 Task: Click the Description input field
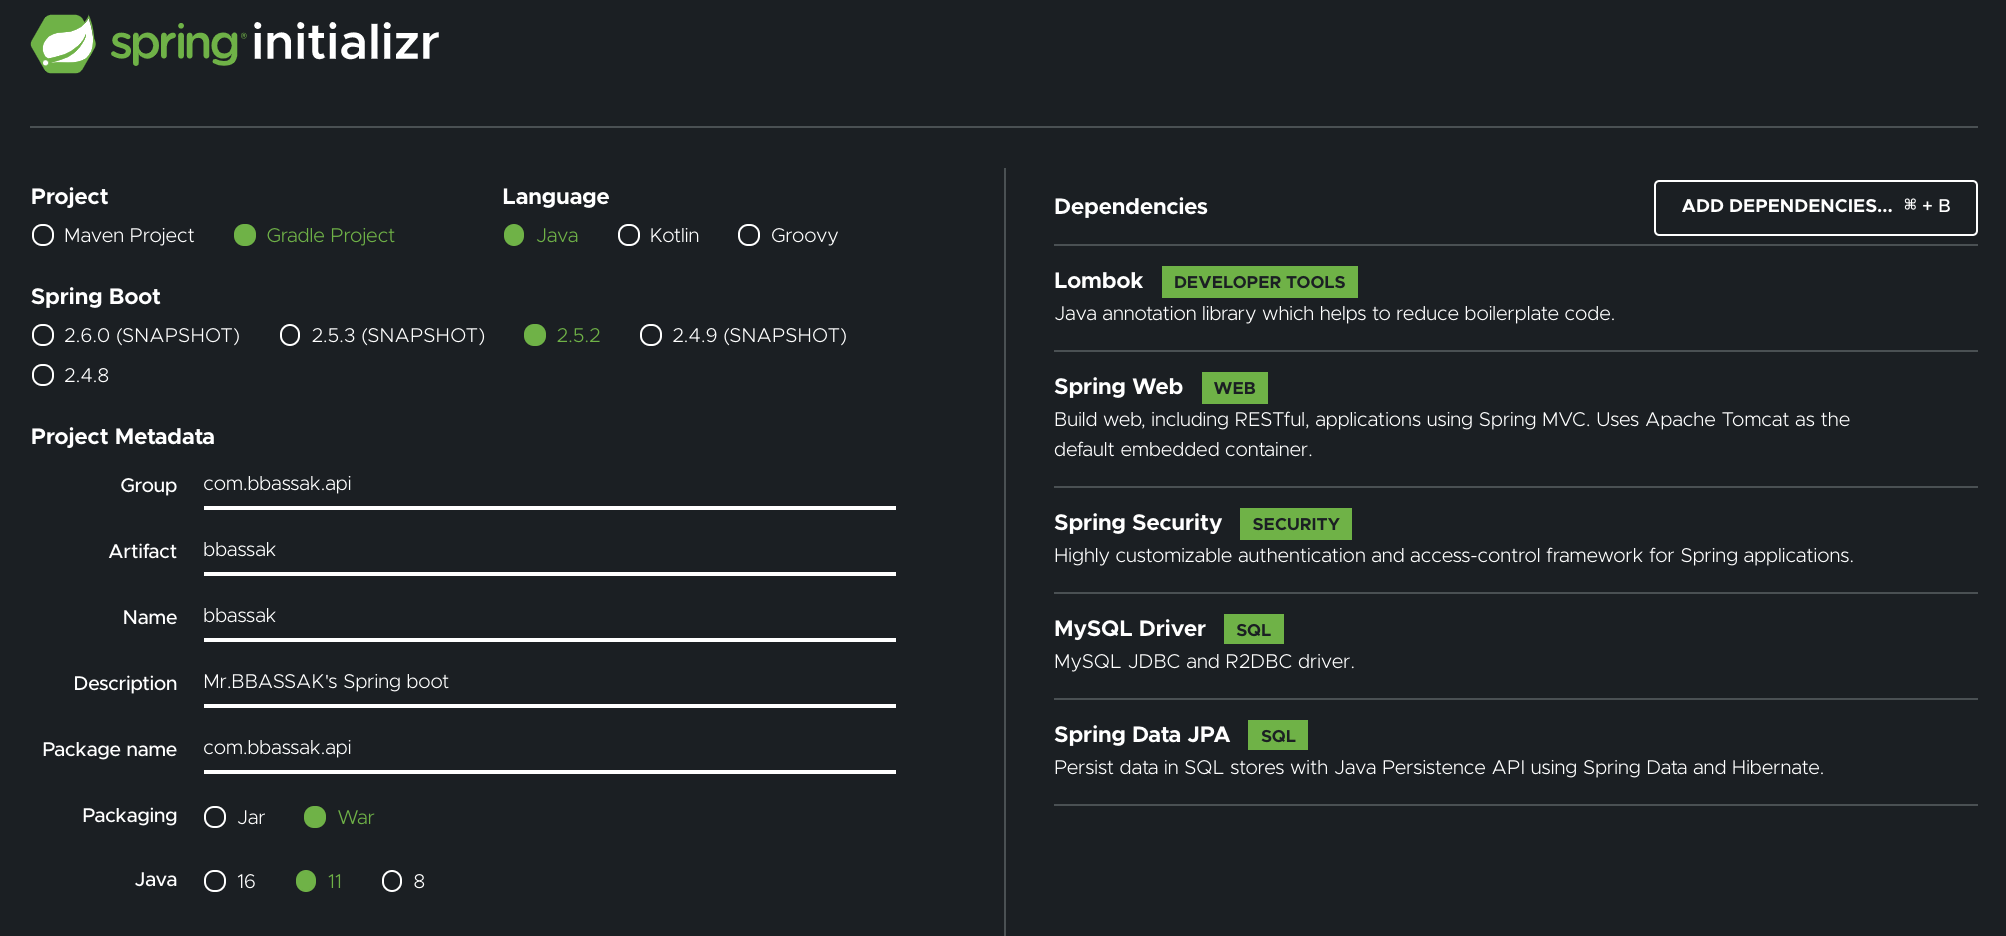[549, 683]
